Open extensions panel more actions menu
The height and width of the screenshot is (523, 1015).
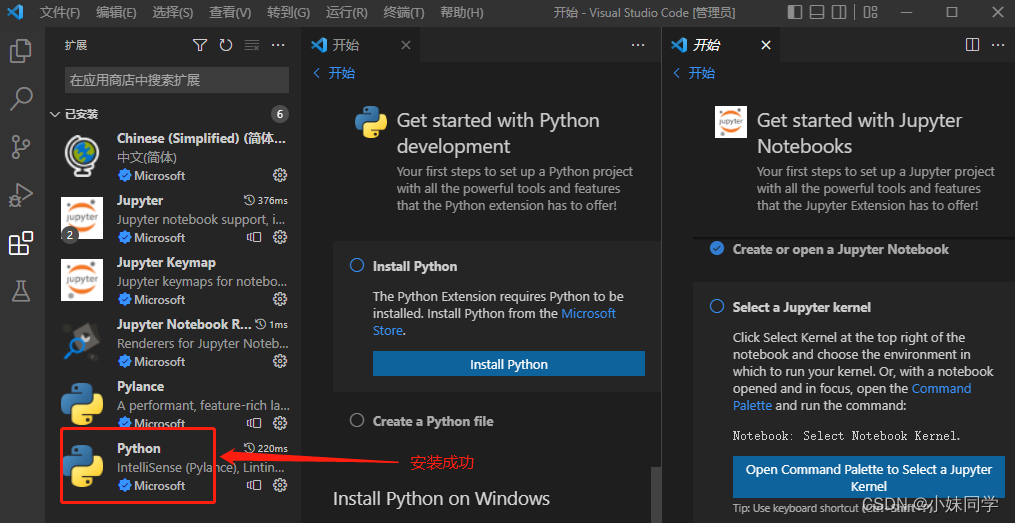tap(278, 45)
